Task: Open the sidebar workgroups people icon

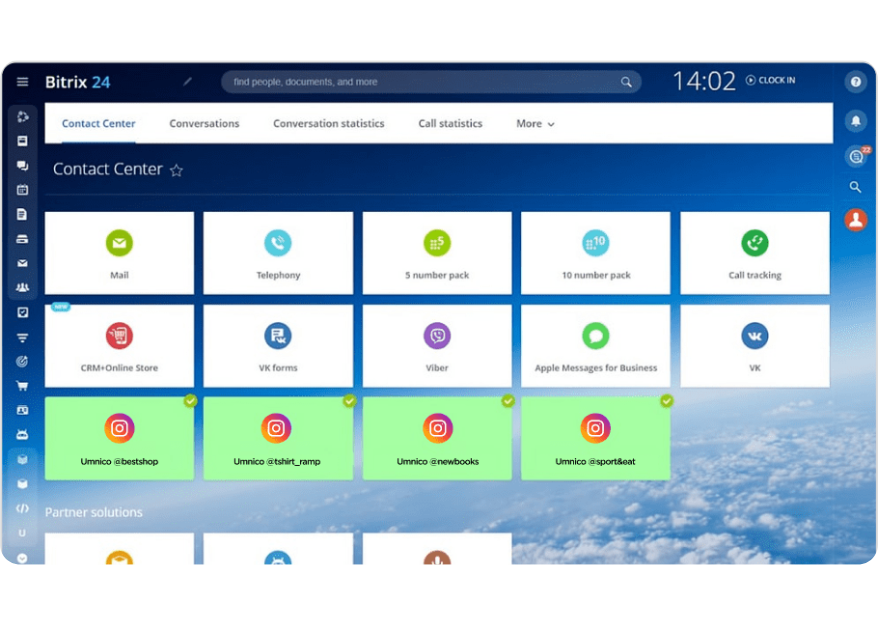Action: (22, 288)
